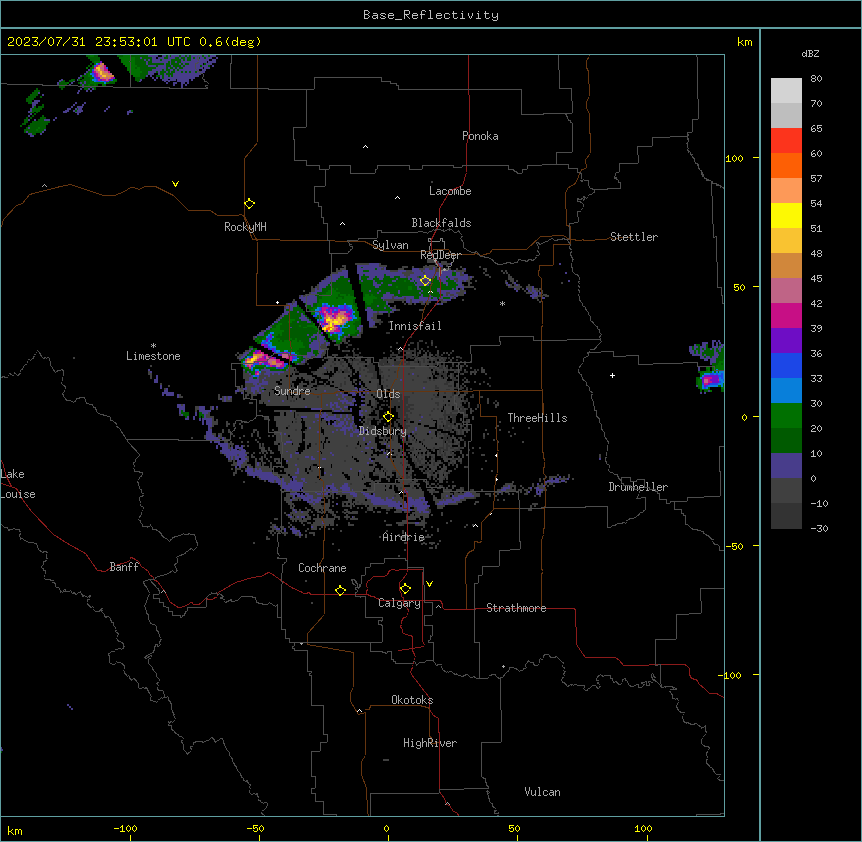This screenshot has height=842, width=862.
Task: Pick the yellow swatch between 54 and 51 dBZ
Action: tap(786, 215)
